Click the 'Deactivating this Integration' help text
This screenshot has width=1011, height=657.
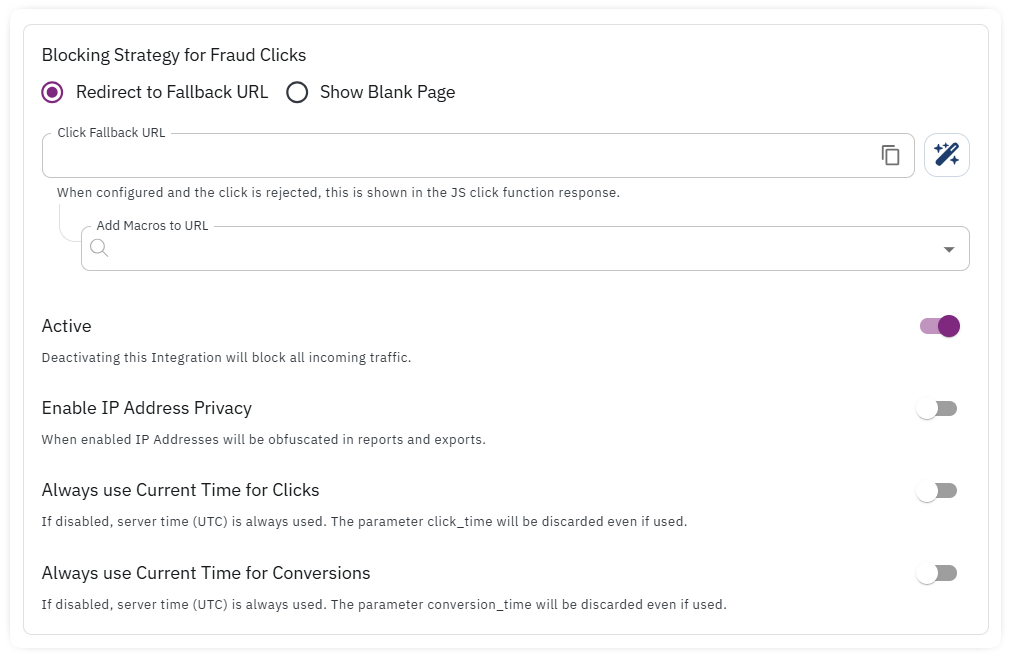pos(225,357)
